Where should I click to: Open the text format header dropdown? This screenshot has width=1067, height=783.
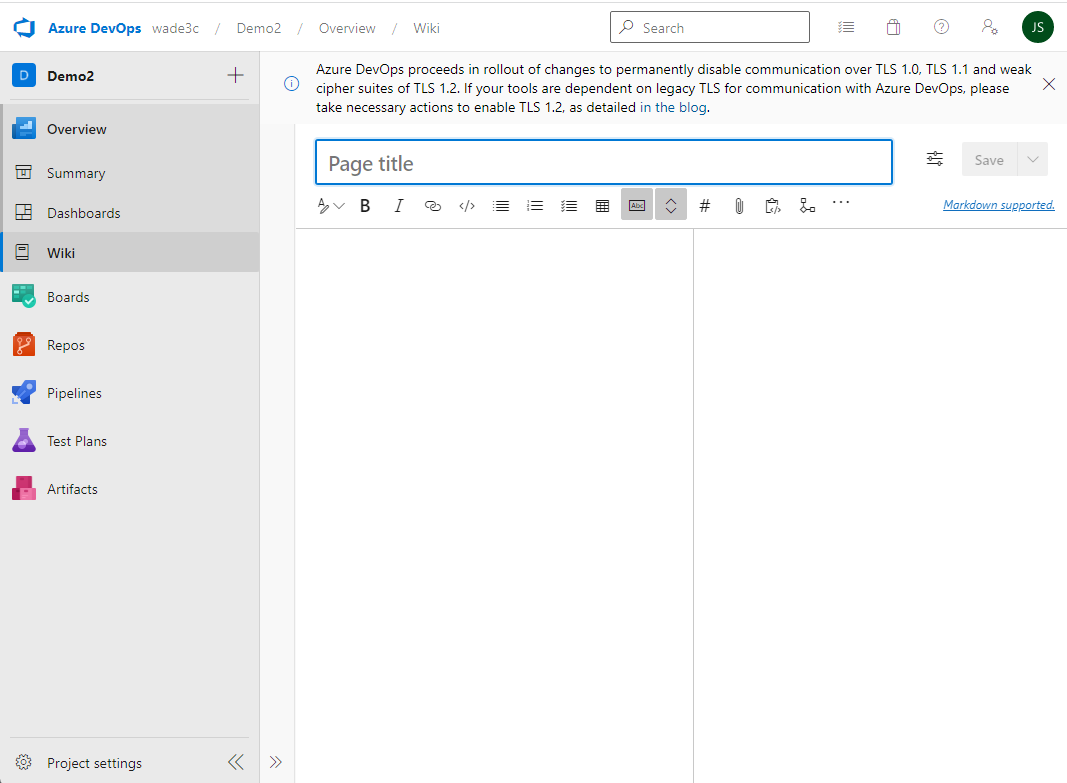pos(330,206)
